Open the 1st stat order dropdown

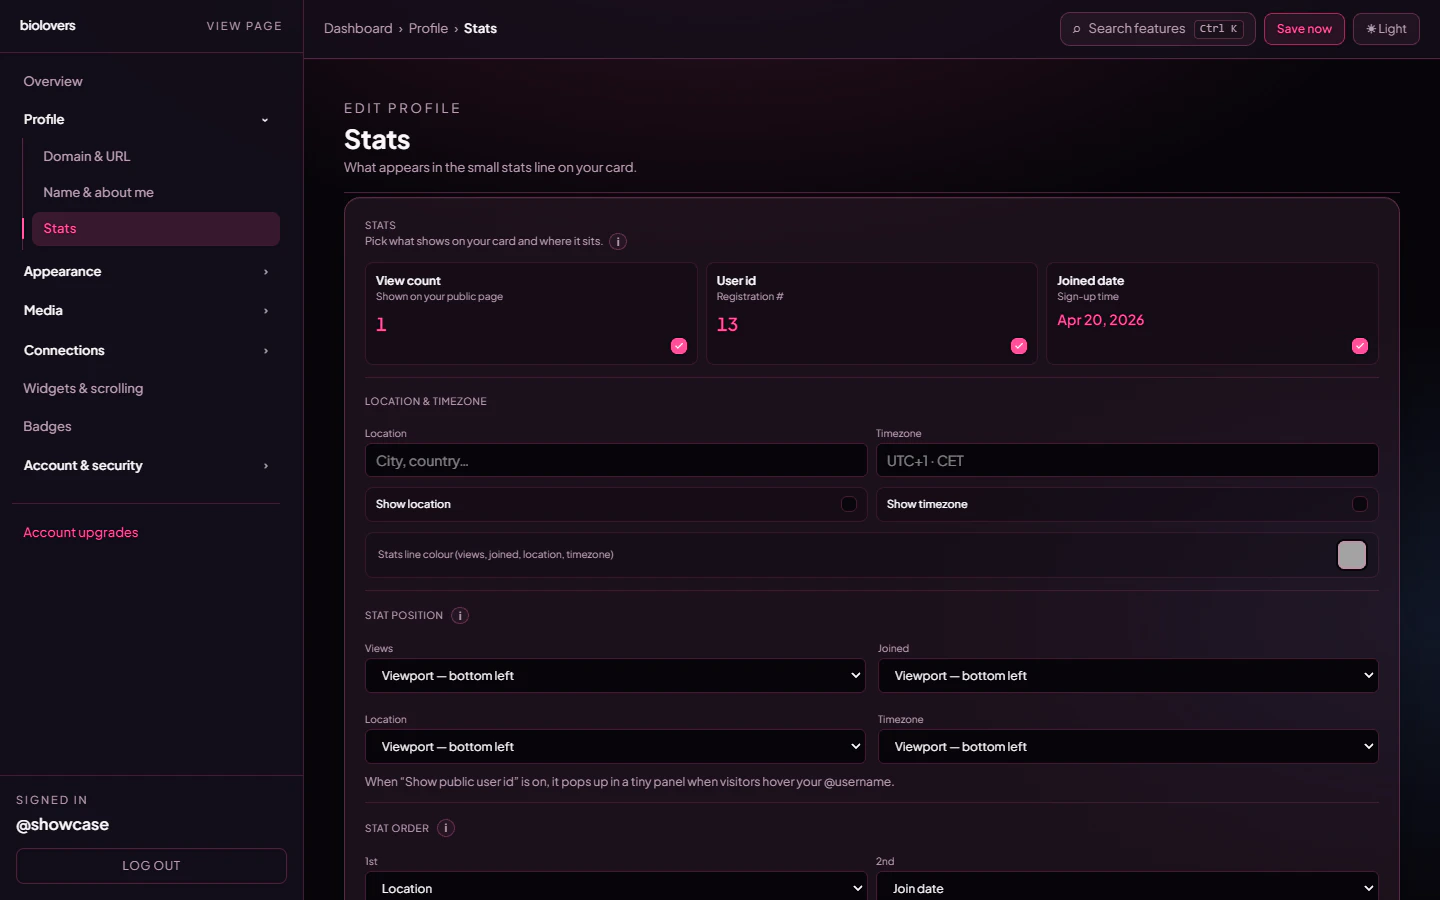[615, 888]
